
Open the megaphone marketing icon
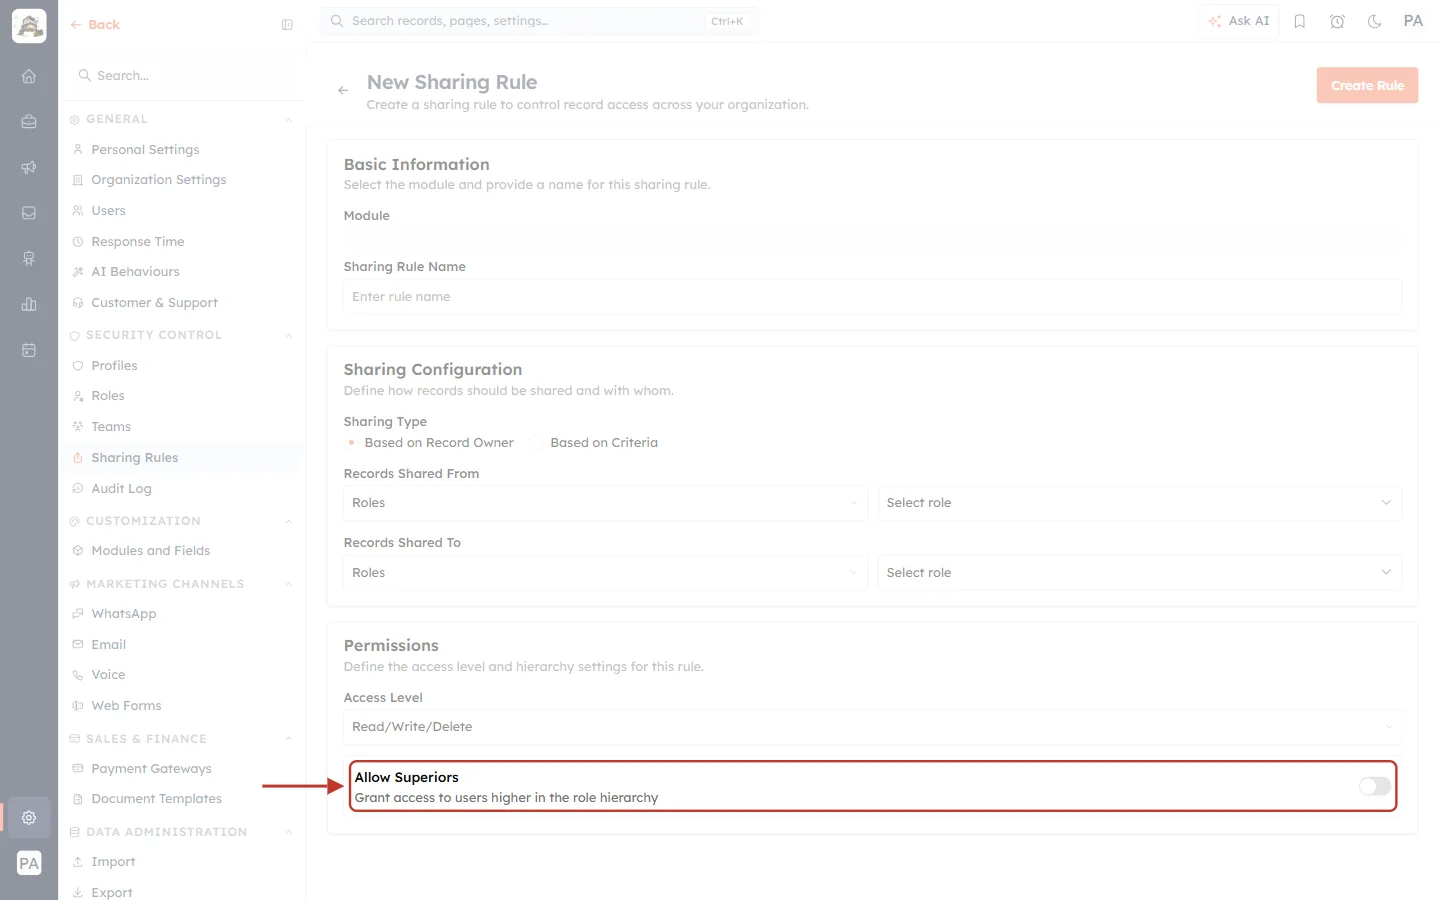pyautogui.click(x=29, y=167)
